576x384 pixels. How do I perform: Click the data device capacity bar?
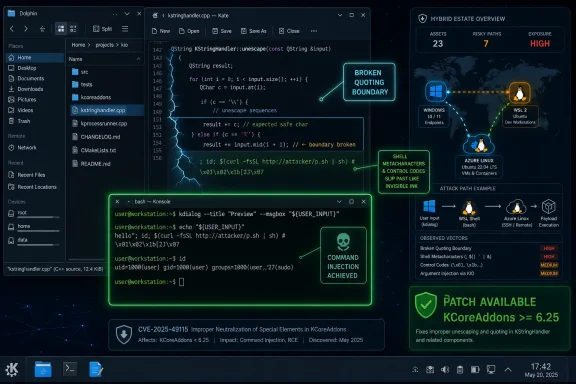pos(38,244)
